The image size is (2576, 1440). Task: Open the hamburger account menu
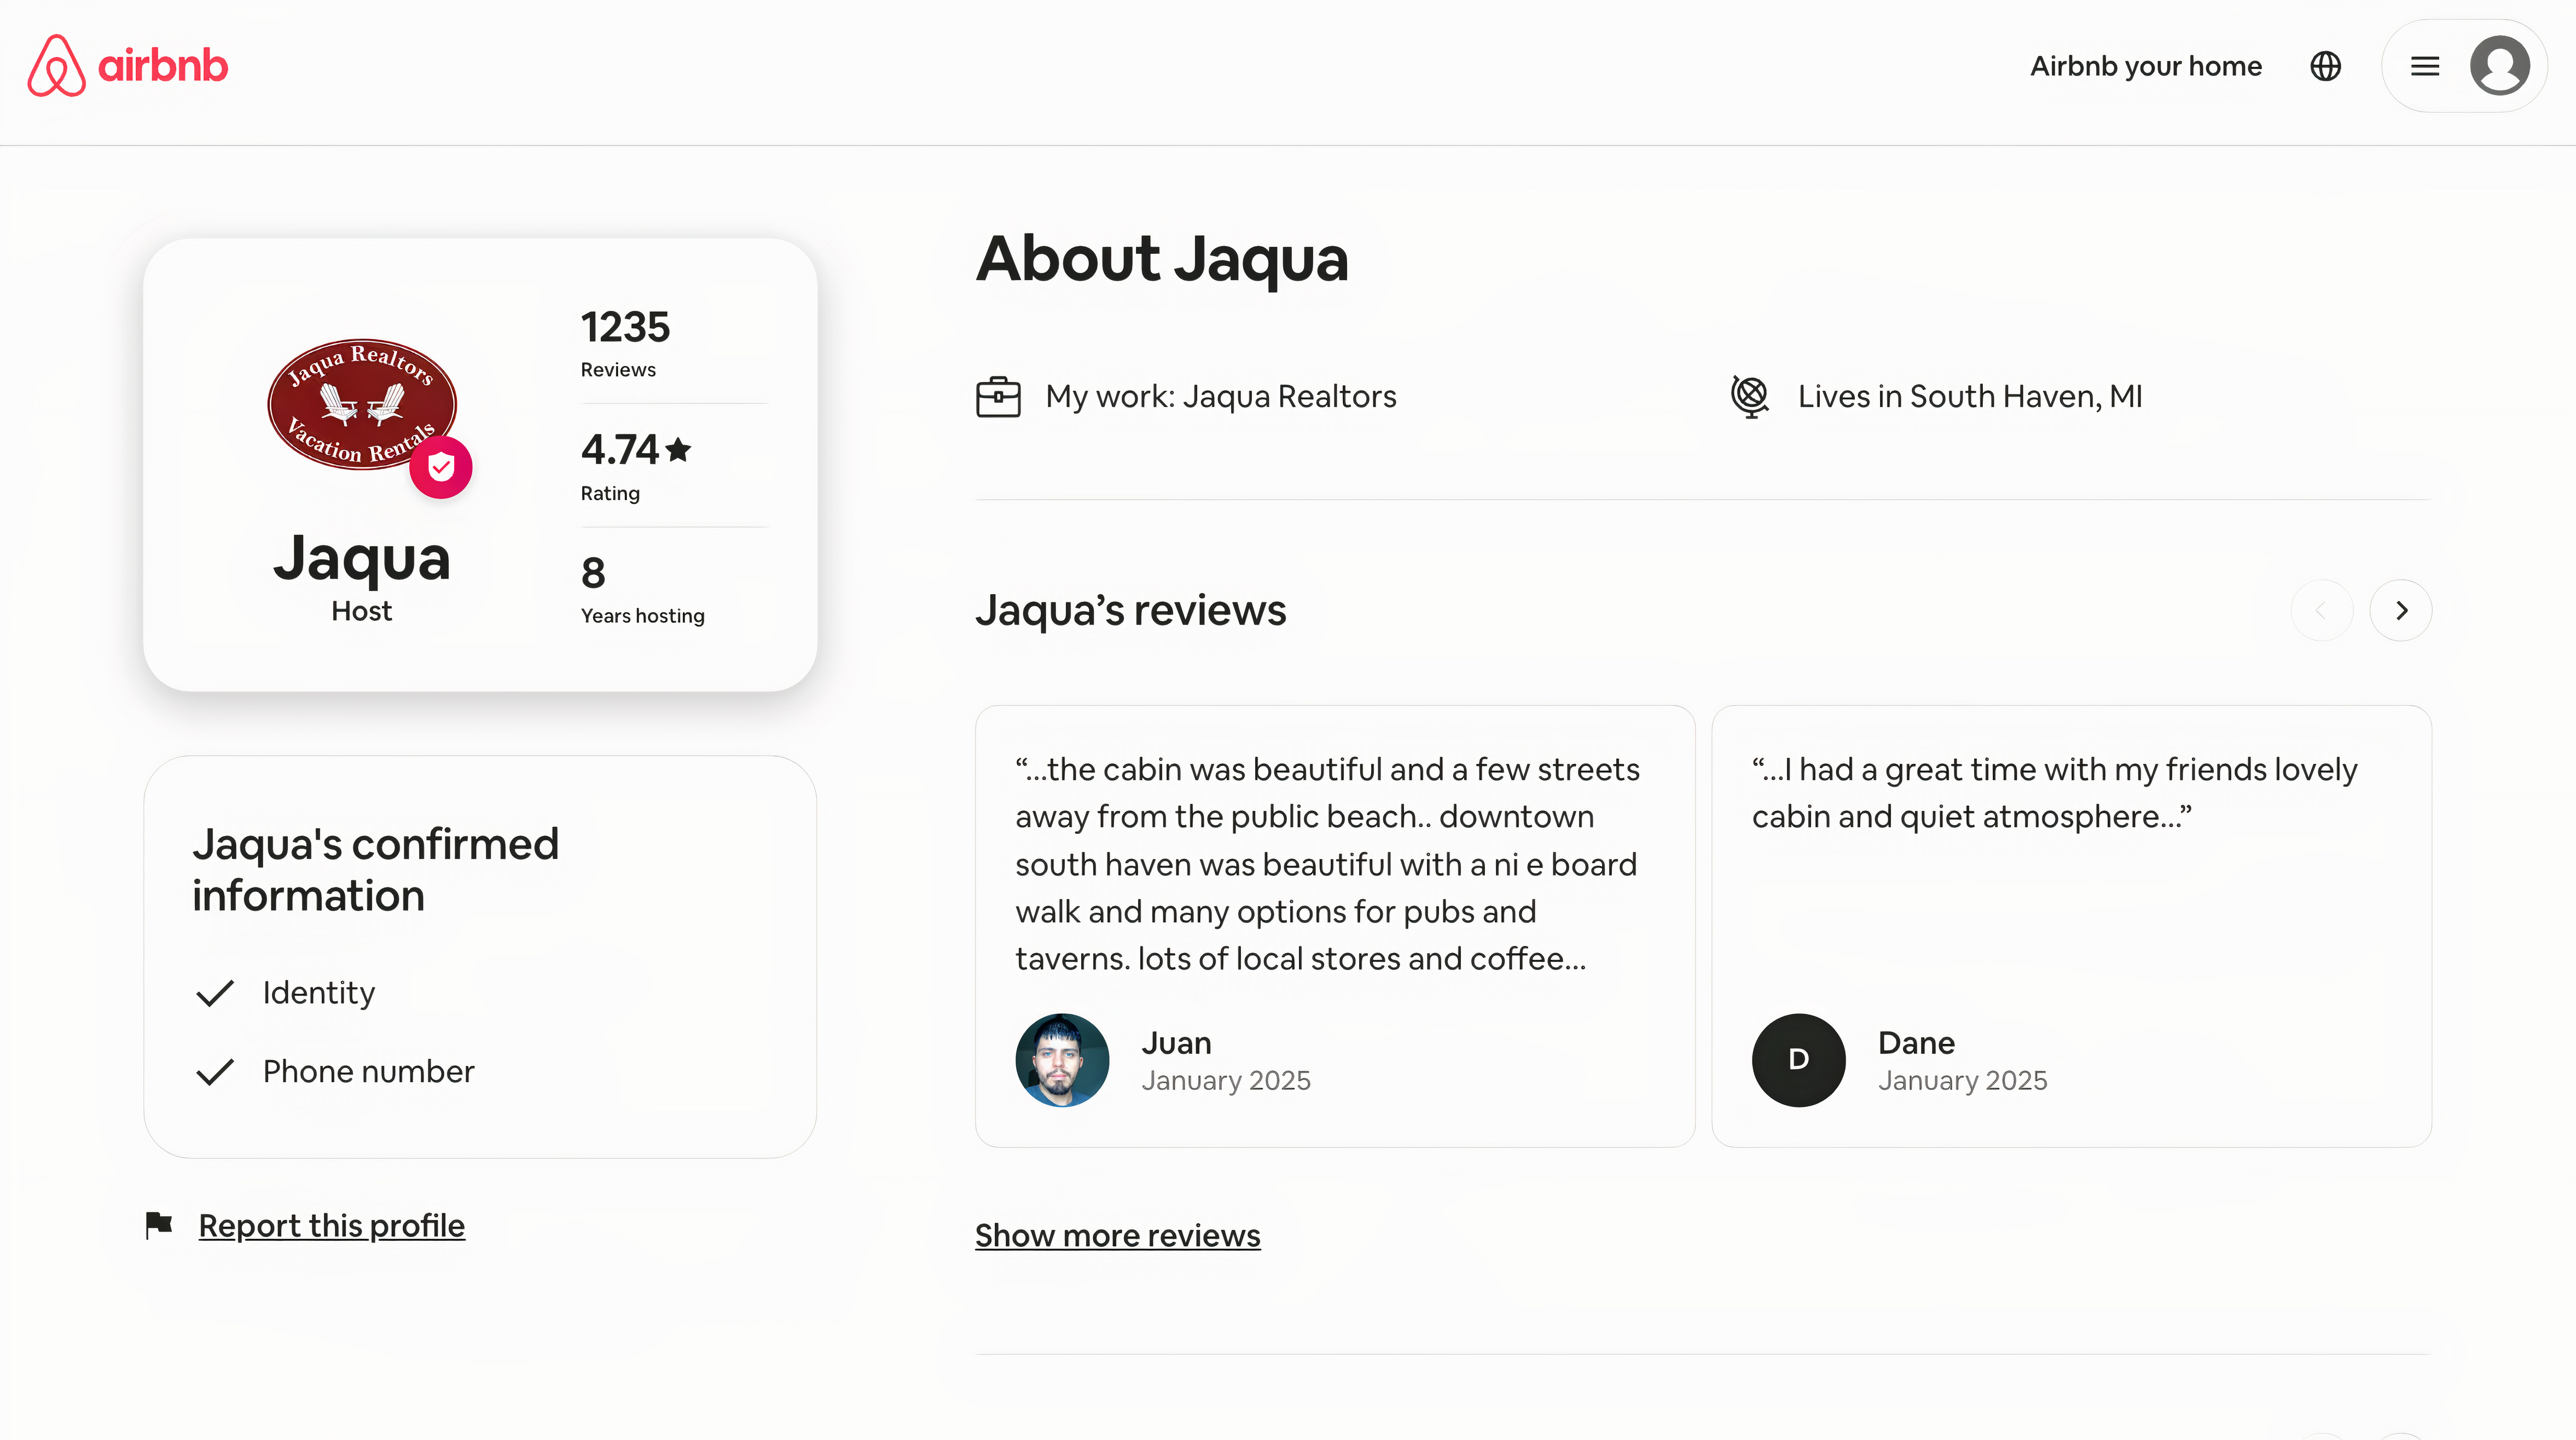[x=2424, y=66]
